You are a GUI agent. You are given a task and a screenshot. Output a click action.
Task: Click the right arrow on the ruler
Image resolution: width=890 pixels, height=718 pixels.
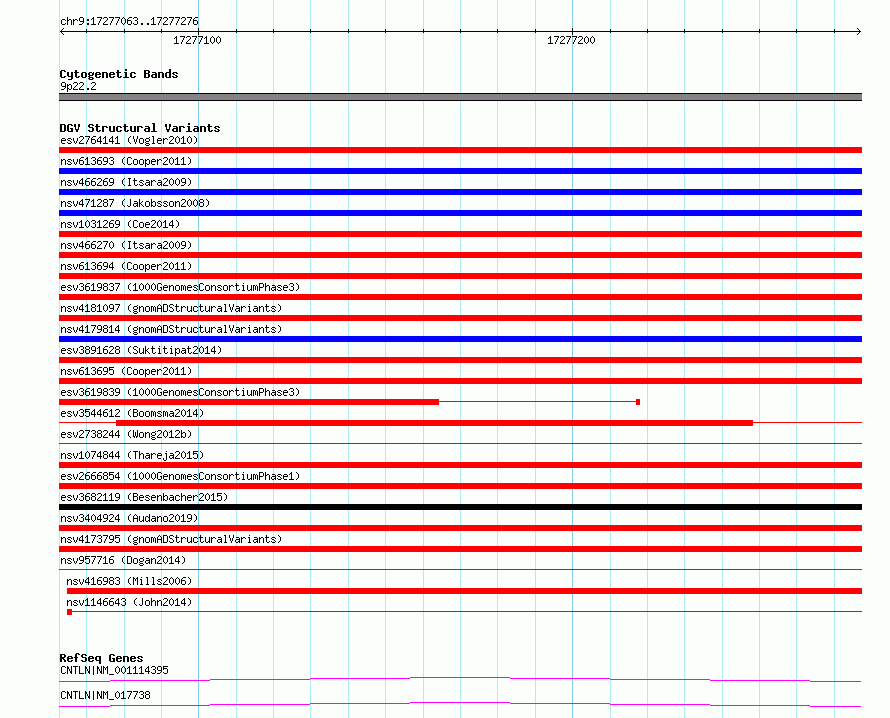point(859,31)
